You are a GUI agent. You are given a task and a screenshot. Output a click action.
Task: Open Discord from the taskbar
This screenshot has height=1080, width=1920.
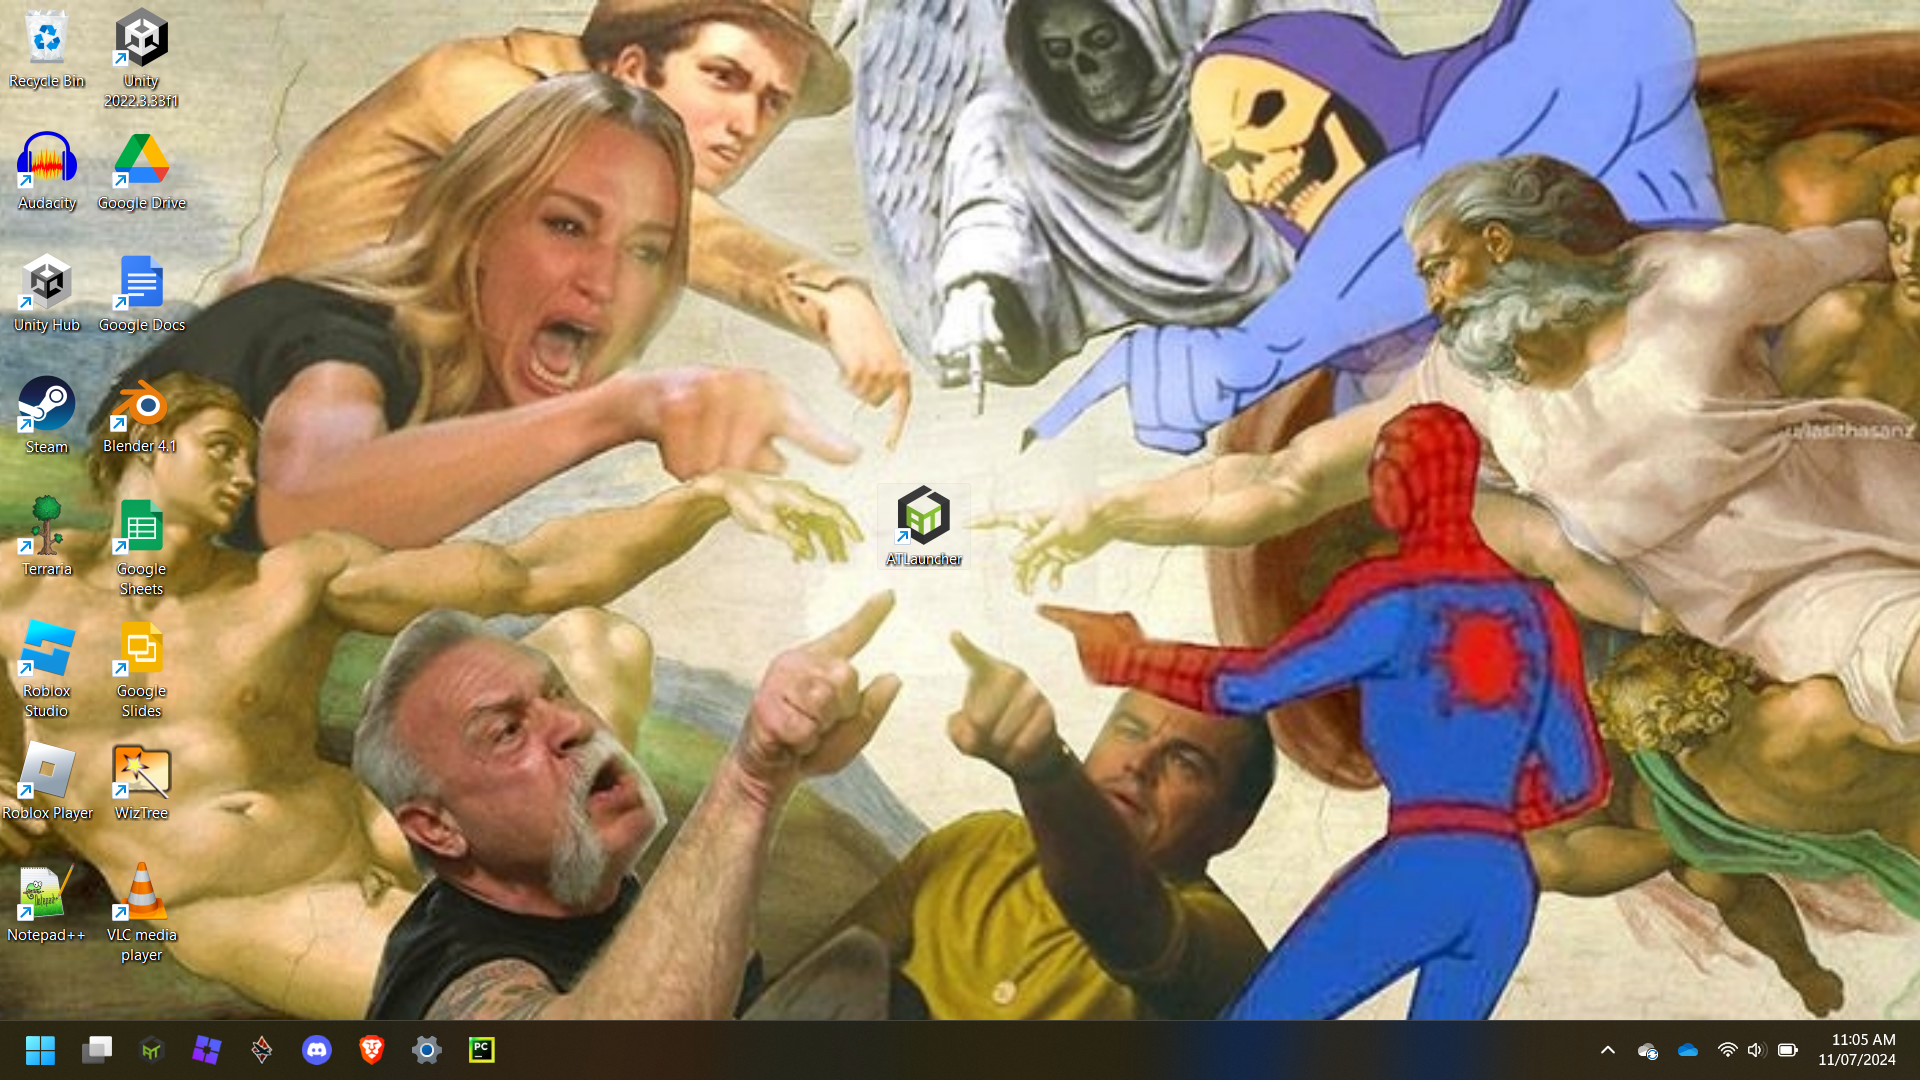[x=317, y=1050]
